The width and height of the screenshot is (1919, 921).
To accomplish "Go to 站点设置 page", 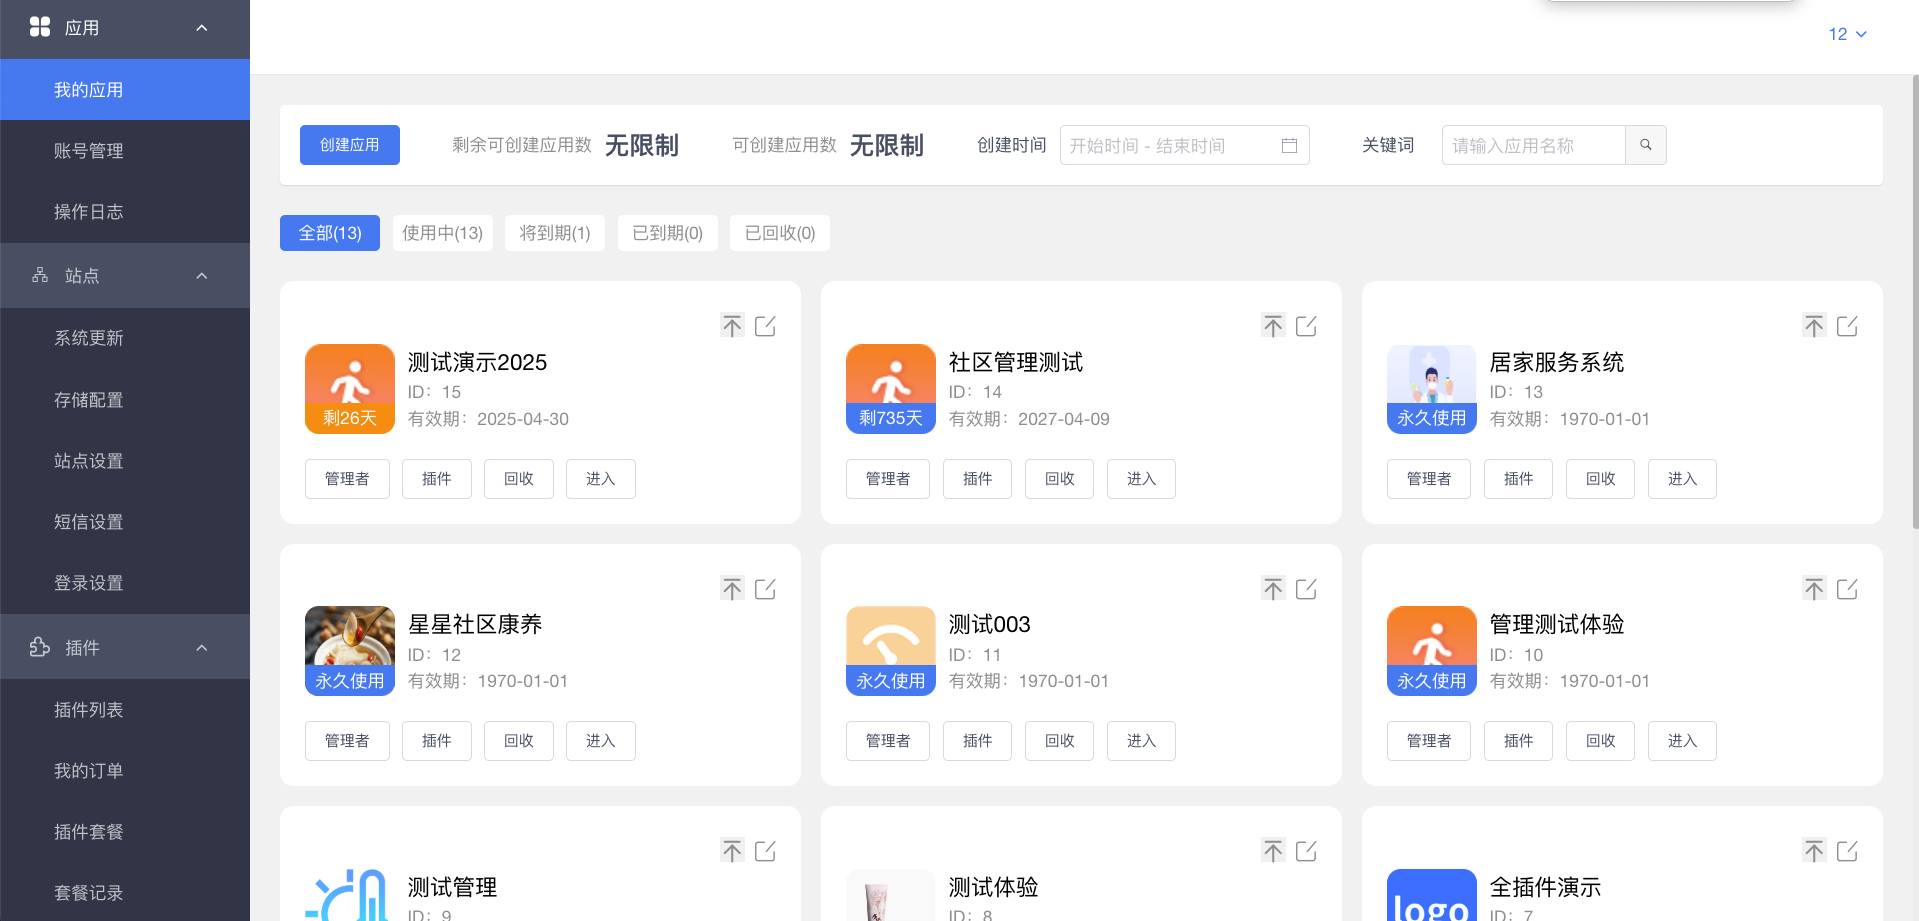I will coord(125,461).
